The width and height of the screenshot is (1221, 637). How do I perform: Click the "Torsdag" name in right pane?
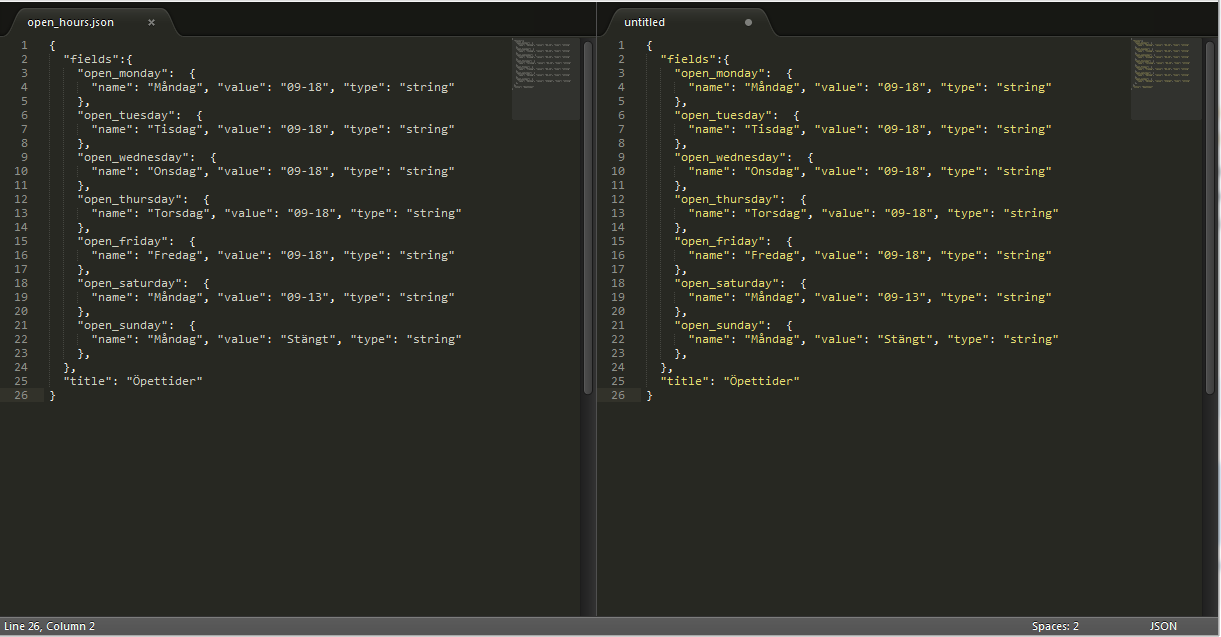778,213
